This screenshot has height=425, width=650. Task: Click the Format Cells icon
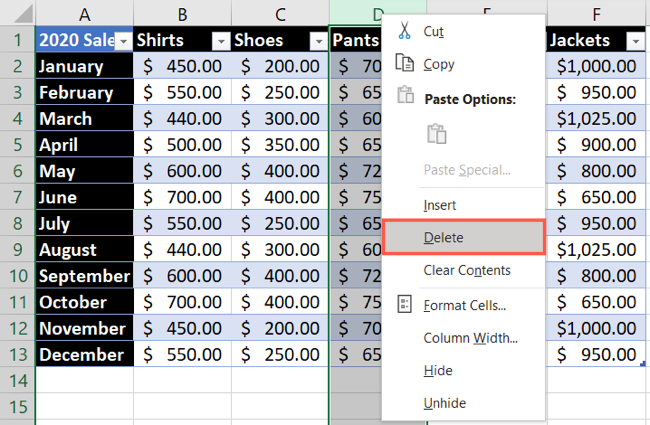tap(405, 304)
